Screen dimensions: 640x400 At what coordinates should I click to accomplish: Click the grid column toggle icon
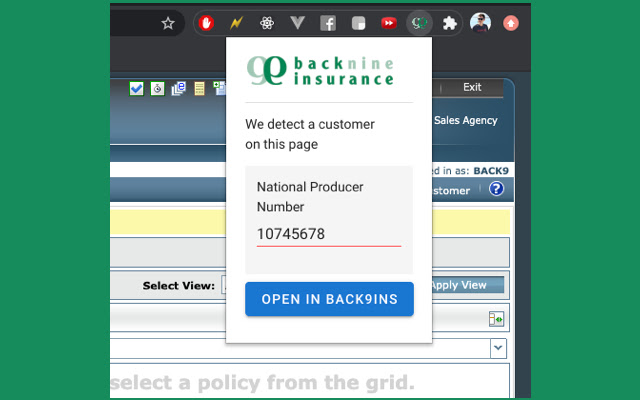pos(496,319)
